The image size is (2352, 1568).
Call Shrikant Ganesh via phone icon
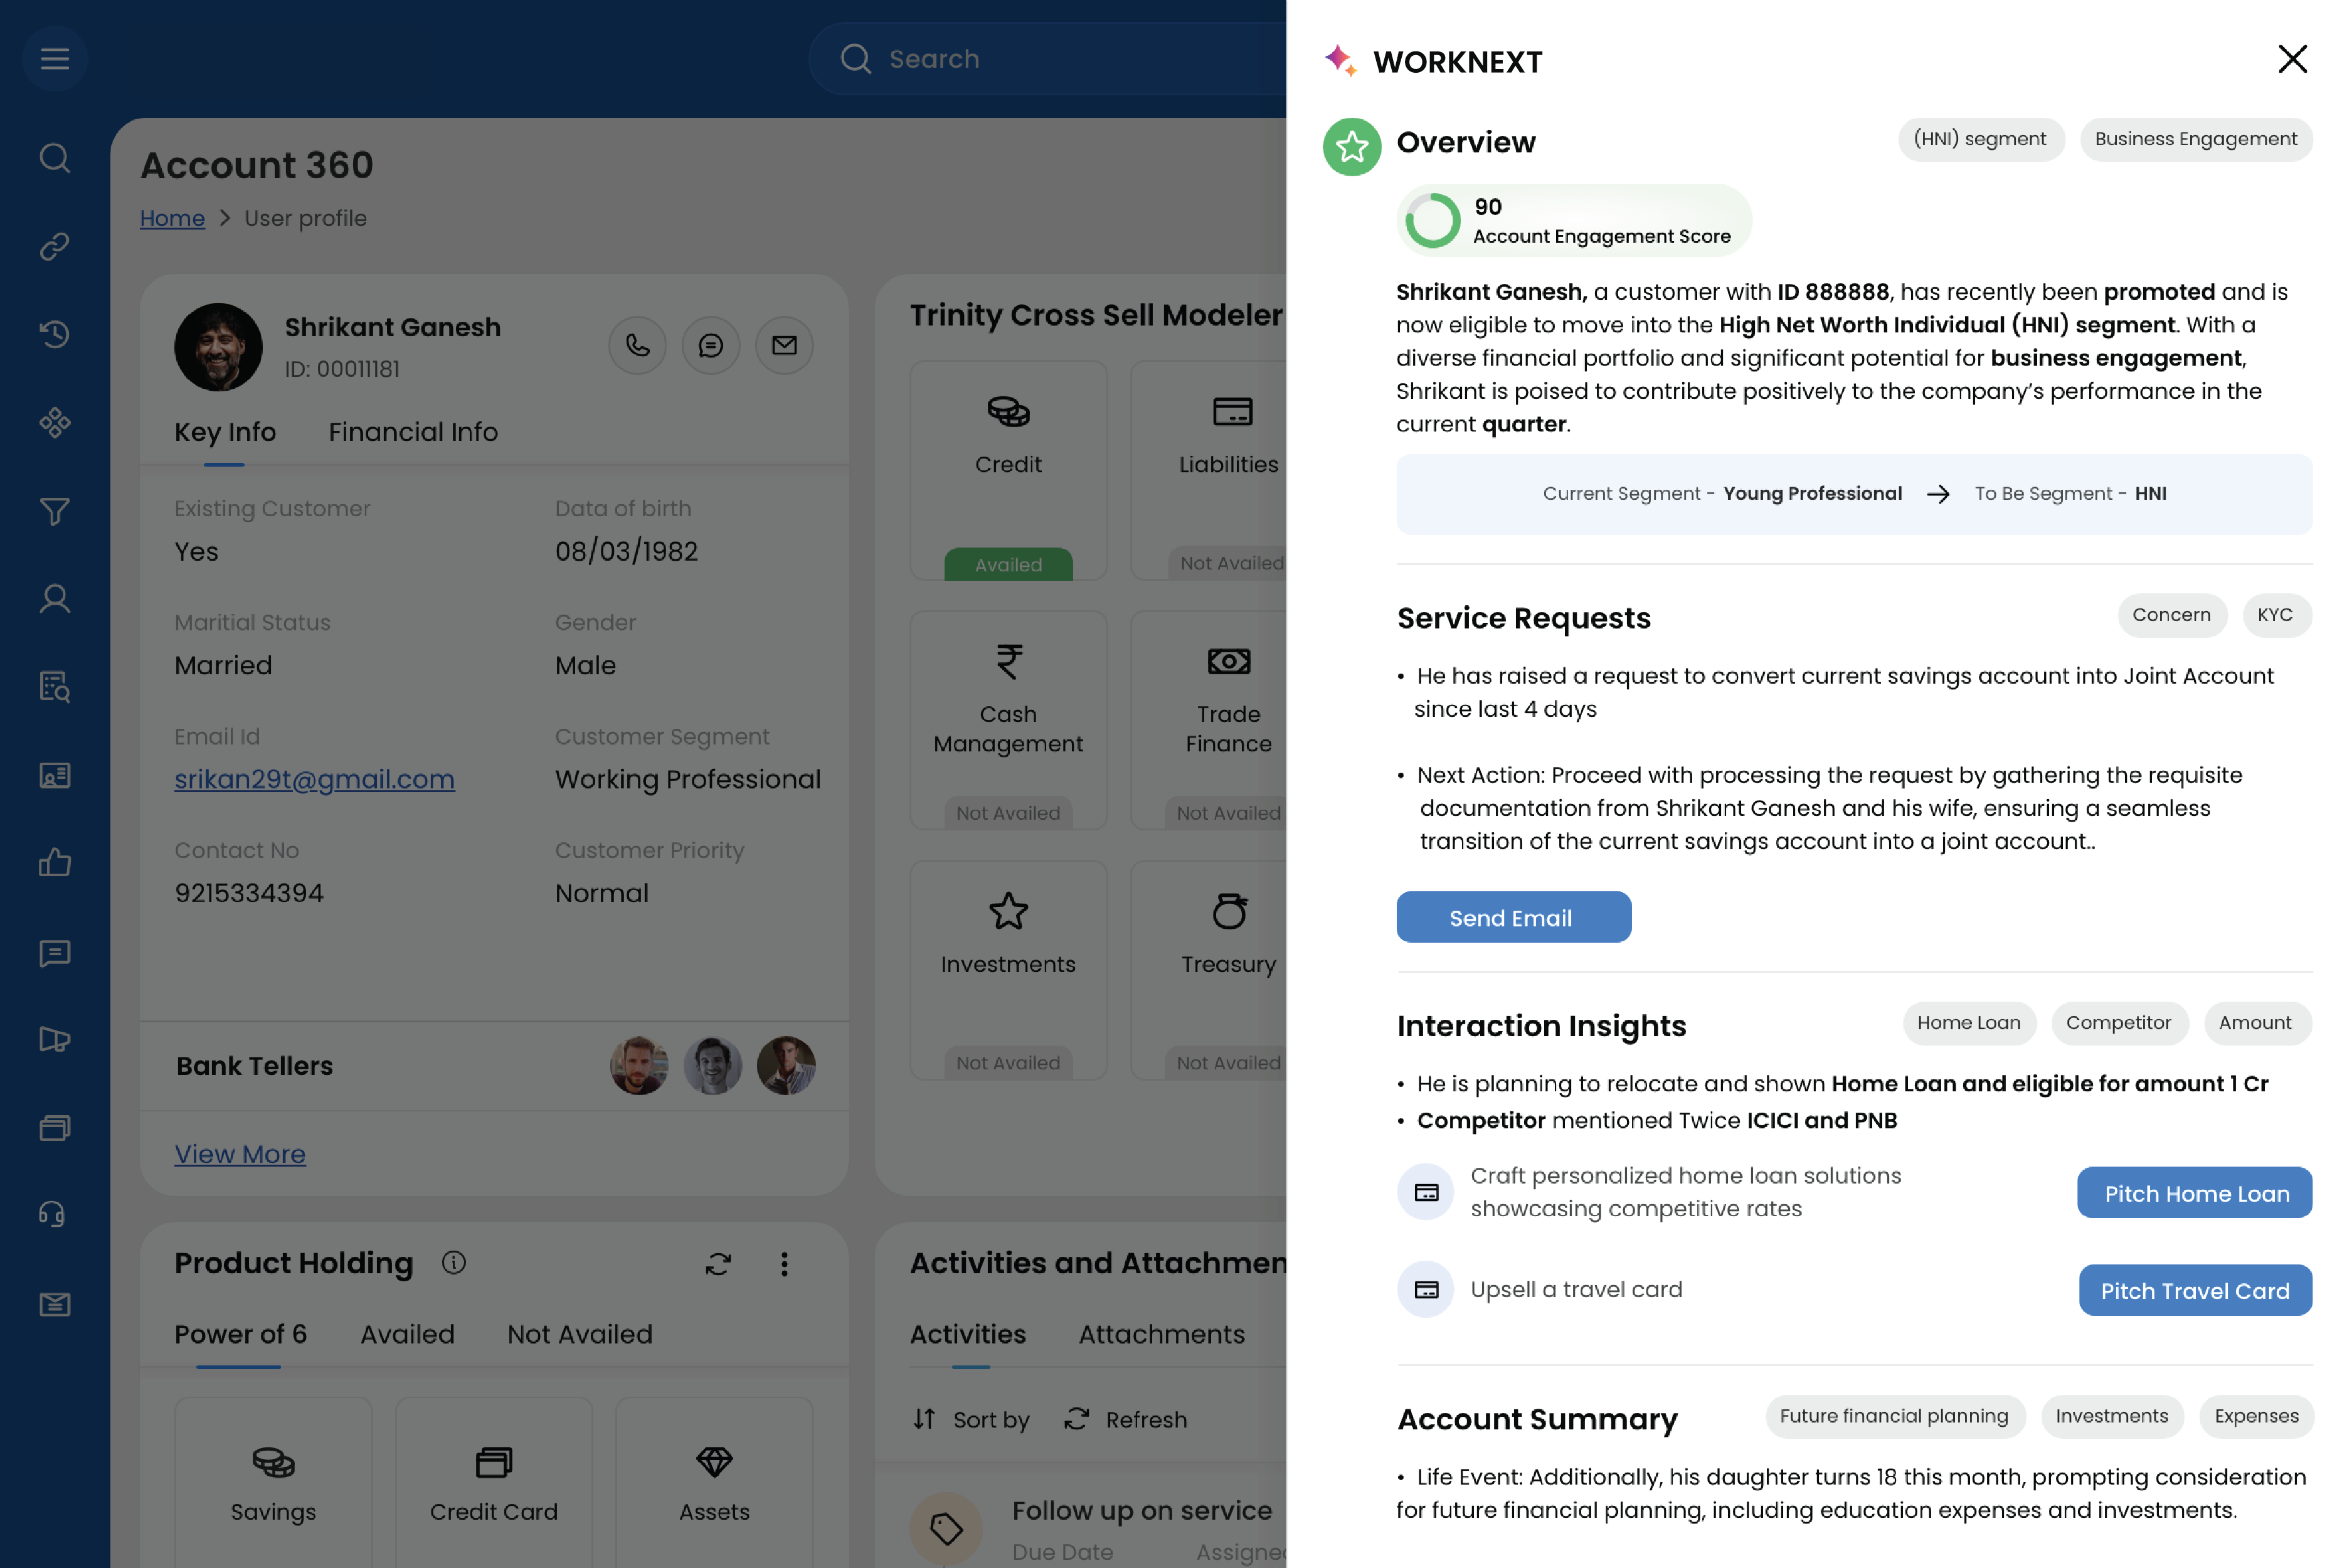click(x=638, y=346)
